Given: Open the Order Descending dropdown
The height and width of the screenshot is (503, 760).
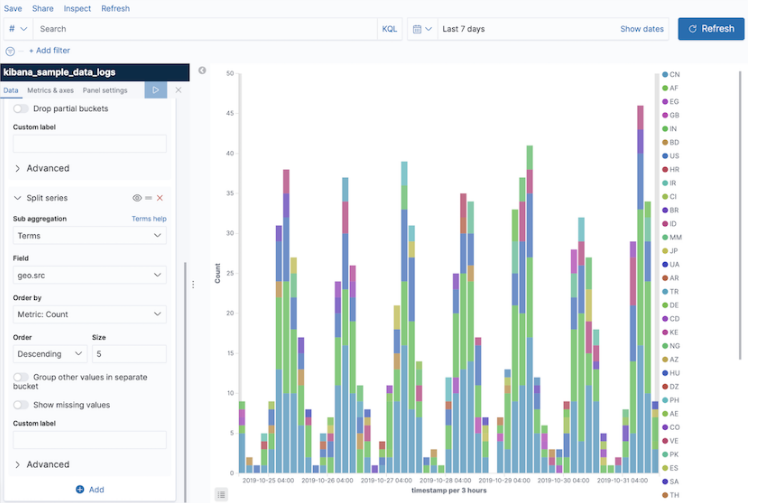Looking at the screenshot, I should (49, 354).
